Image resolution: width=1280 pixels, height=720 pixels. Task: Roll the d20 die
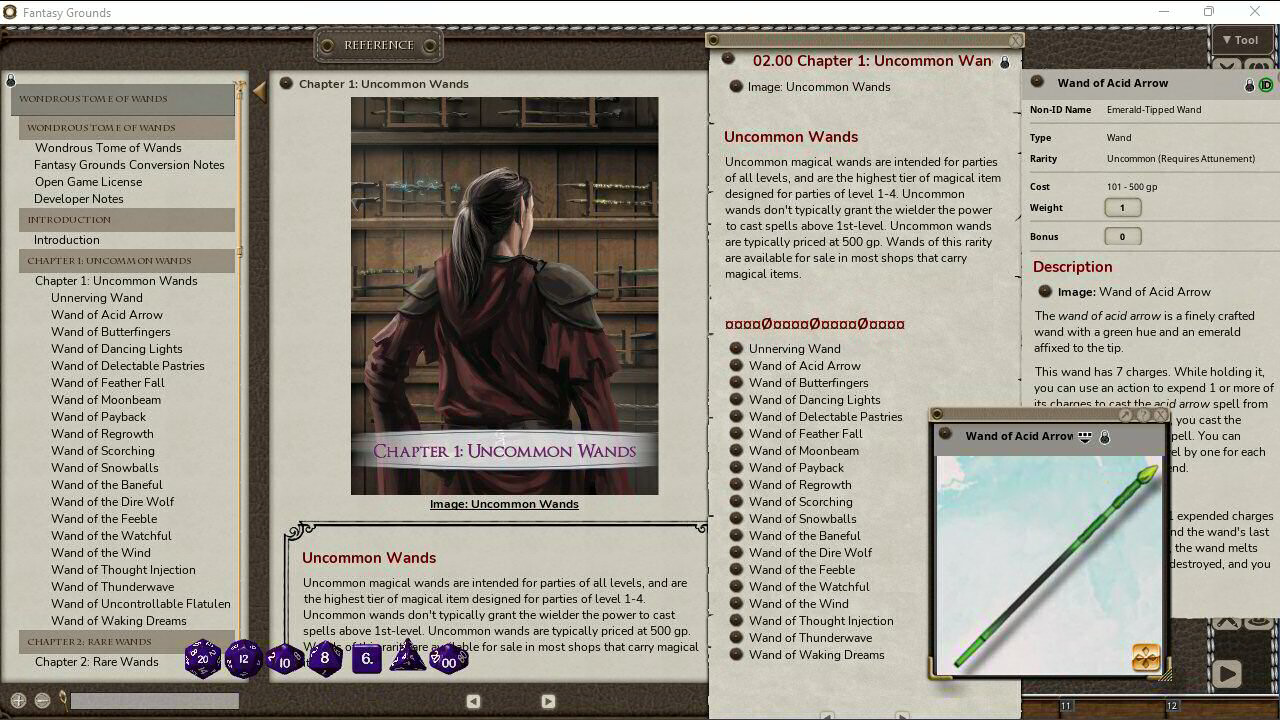click(x=203, y=658)
